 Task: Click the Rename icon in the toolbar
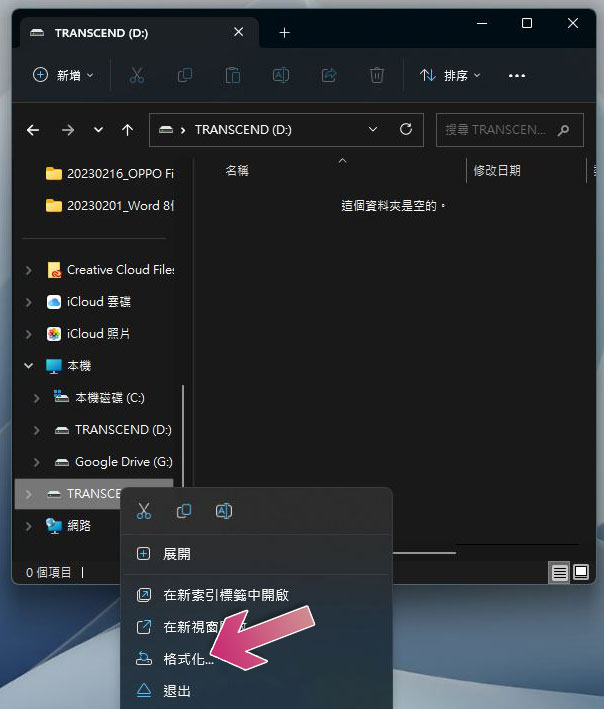click(281, 75)
